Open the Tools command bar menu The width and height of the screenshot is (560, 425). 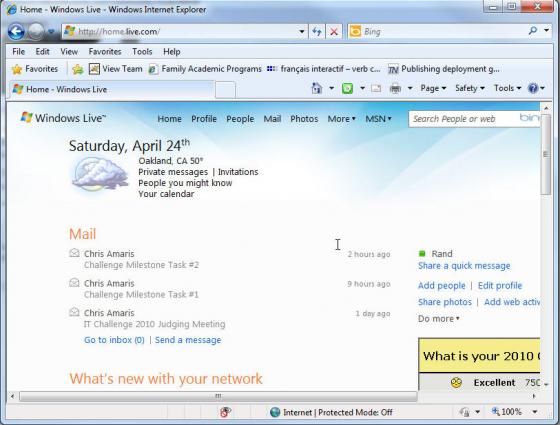[x=508, y=88]
